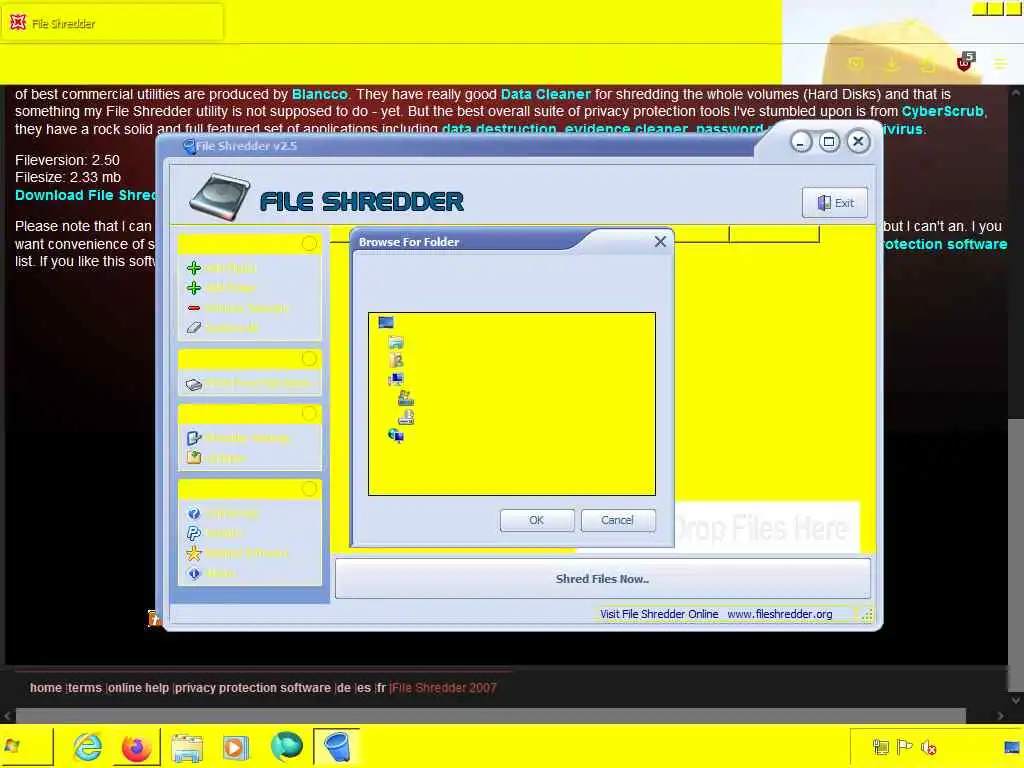Collapse the sidebar group with green plus icons

pos(310,244)
